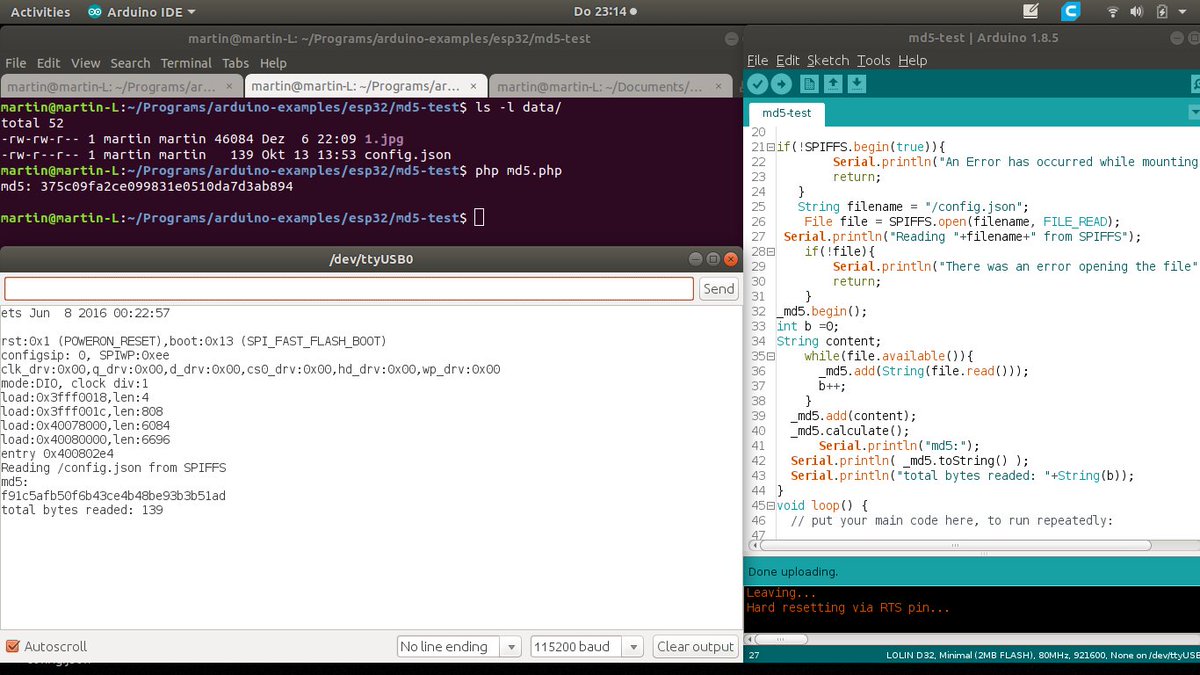Click 'total bytes readed: 139' line
Image resolution: width=1200 pixels, height=675 pixels.
82,510
